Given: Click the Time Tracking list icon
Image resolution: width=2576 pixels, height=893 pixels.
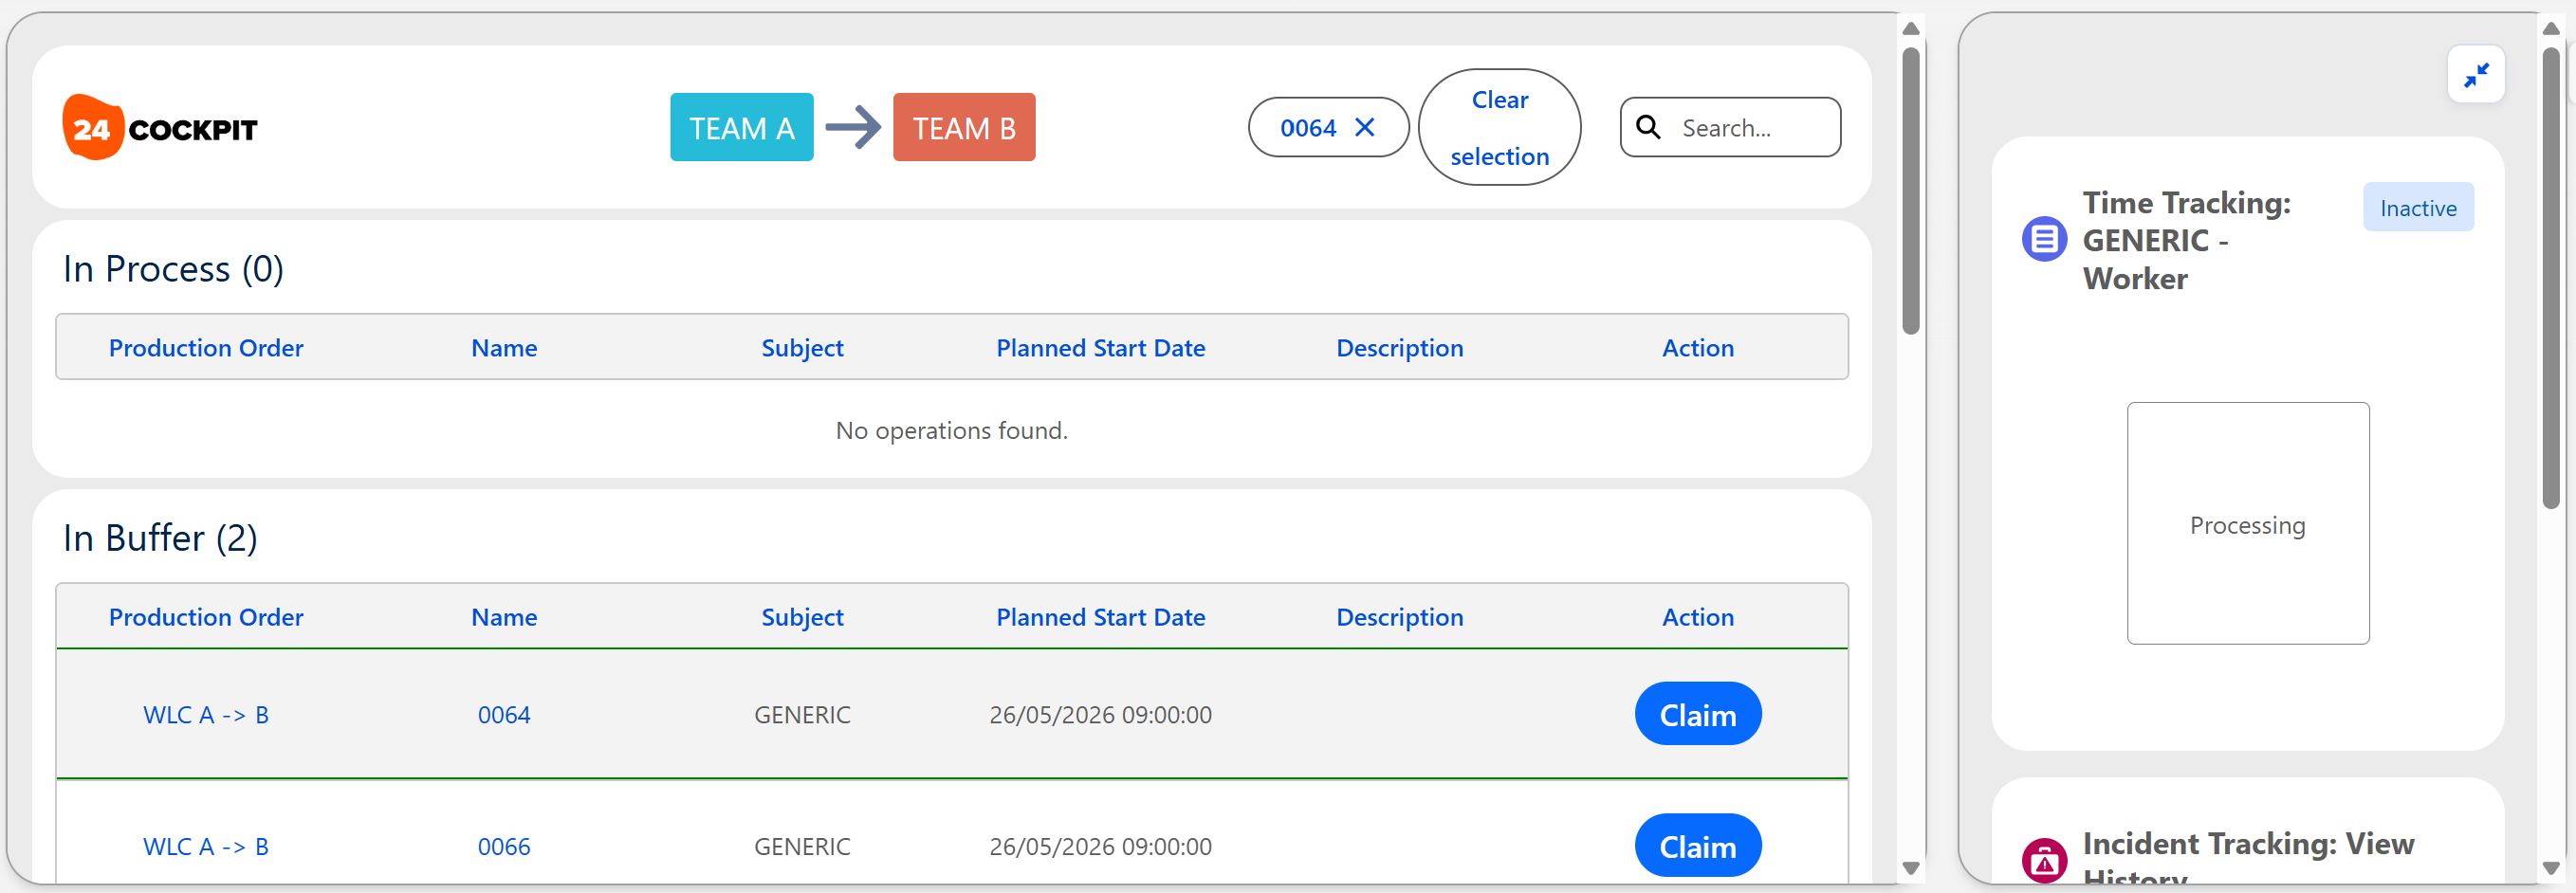Looking at the screenshot, I should pyautogui.click(x=2044, y=240).
